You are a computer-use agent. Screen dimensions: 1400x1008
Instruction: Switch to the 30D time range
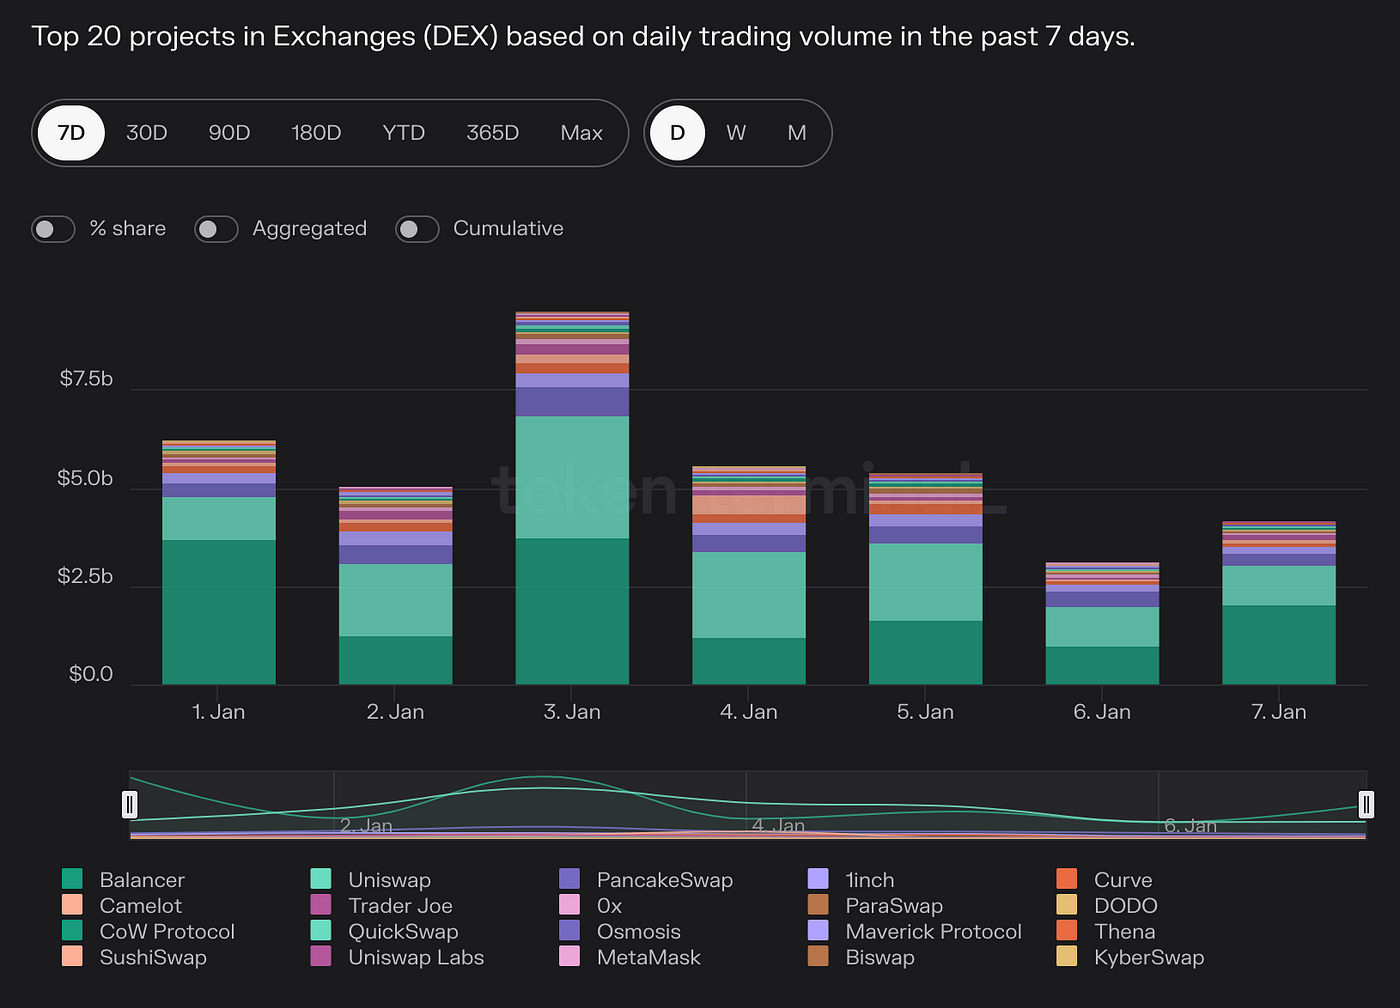[147, 133]
